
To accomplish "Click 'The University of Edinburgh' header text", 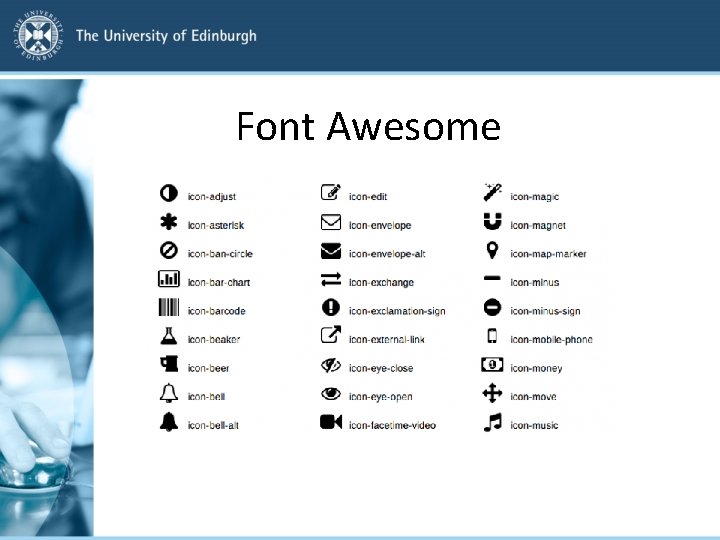I will coord(166,36).
